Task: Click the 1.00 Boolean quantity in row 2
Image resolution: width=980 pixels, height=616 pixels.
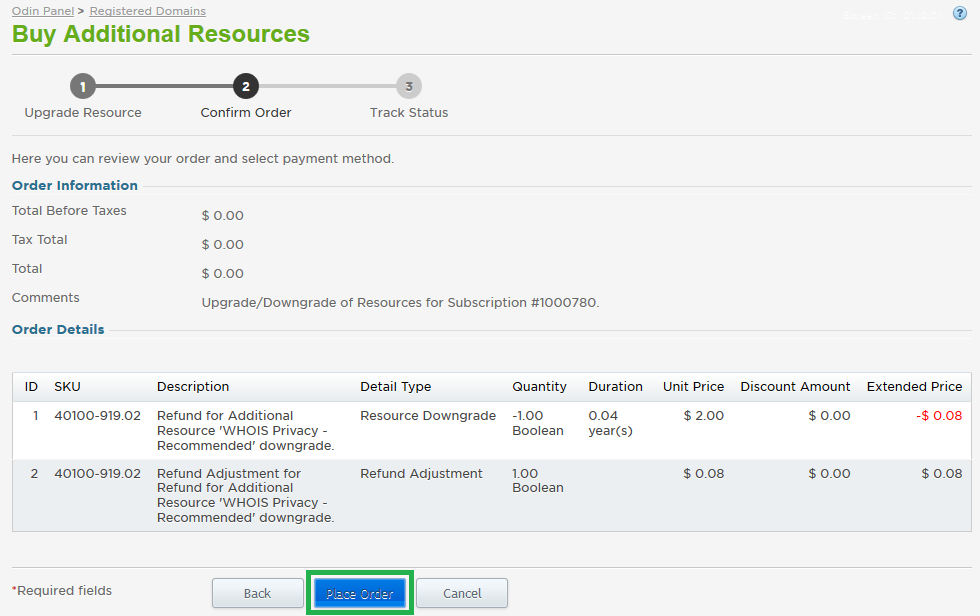Action: click(538, 480)
